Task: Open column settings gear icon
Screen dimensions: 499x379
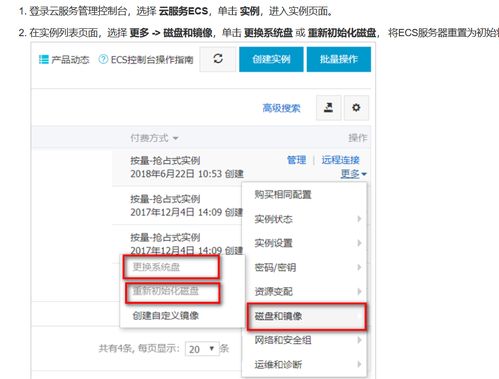Action: click(x=356, y=108)
